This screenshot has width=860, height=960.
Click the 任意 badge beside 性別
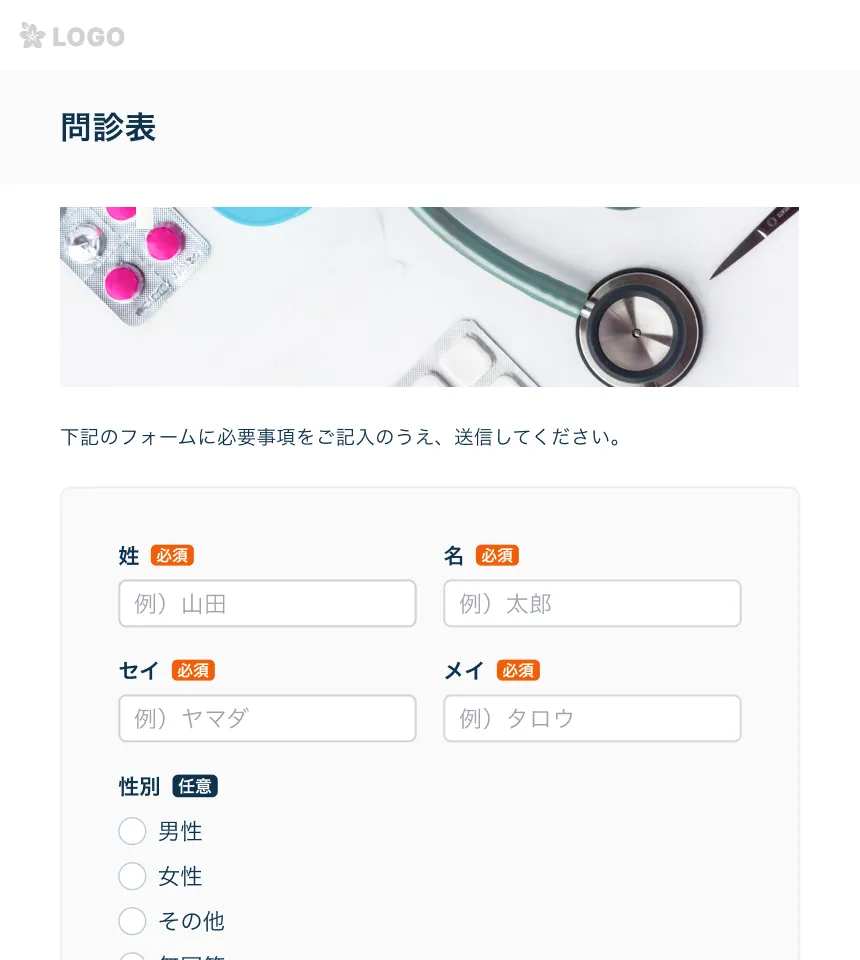click(195, 786)
